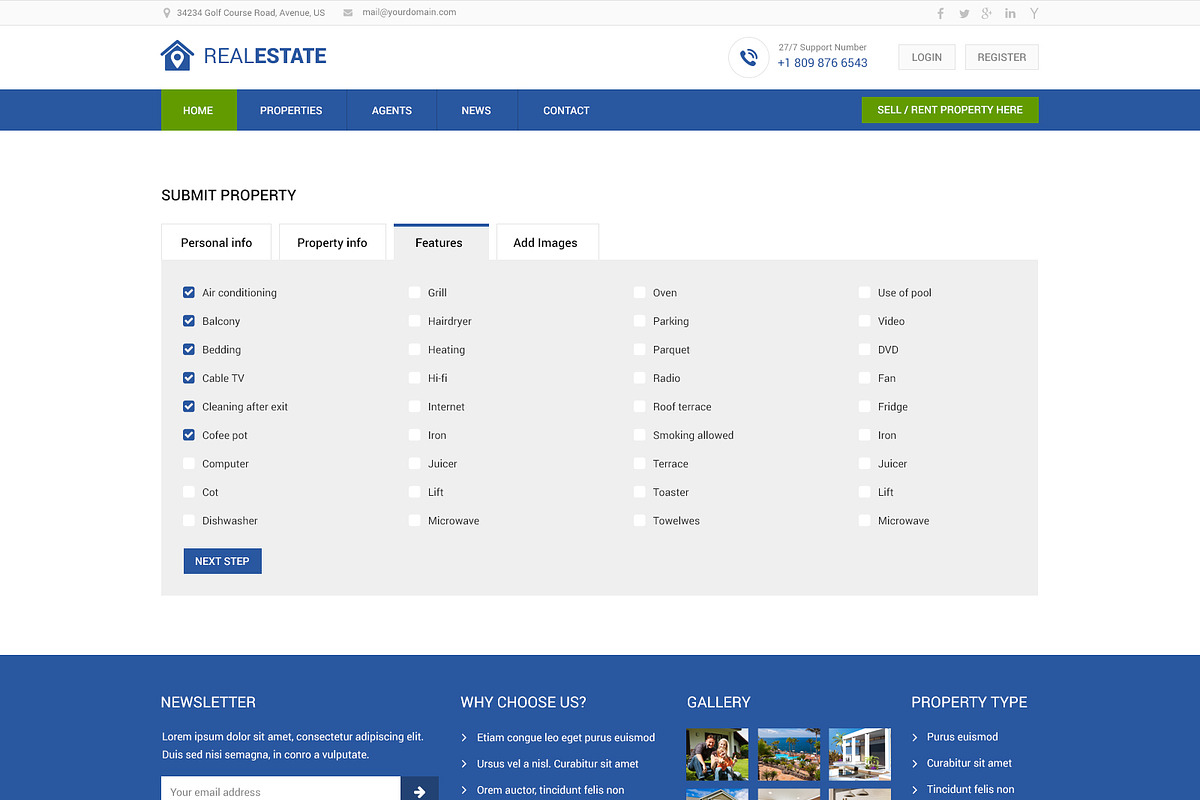Open the News nav item

point(476,110)
